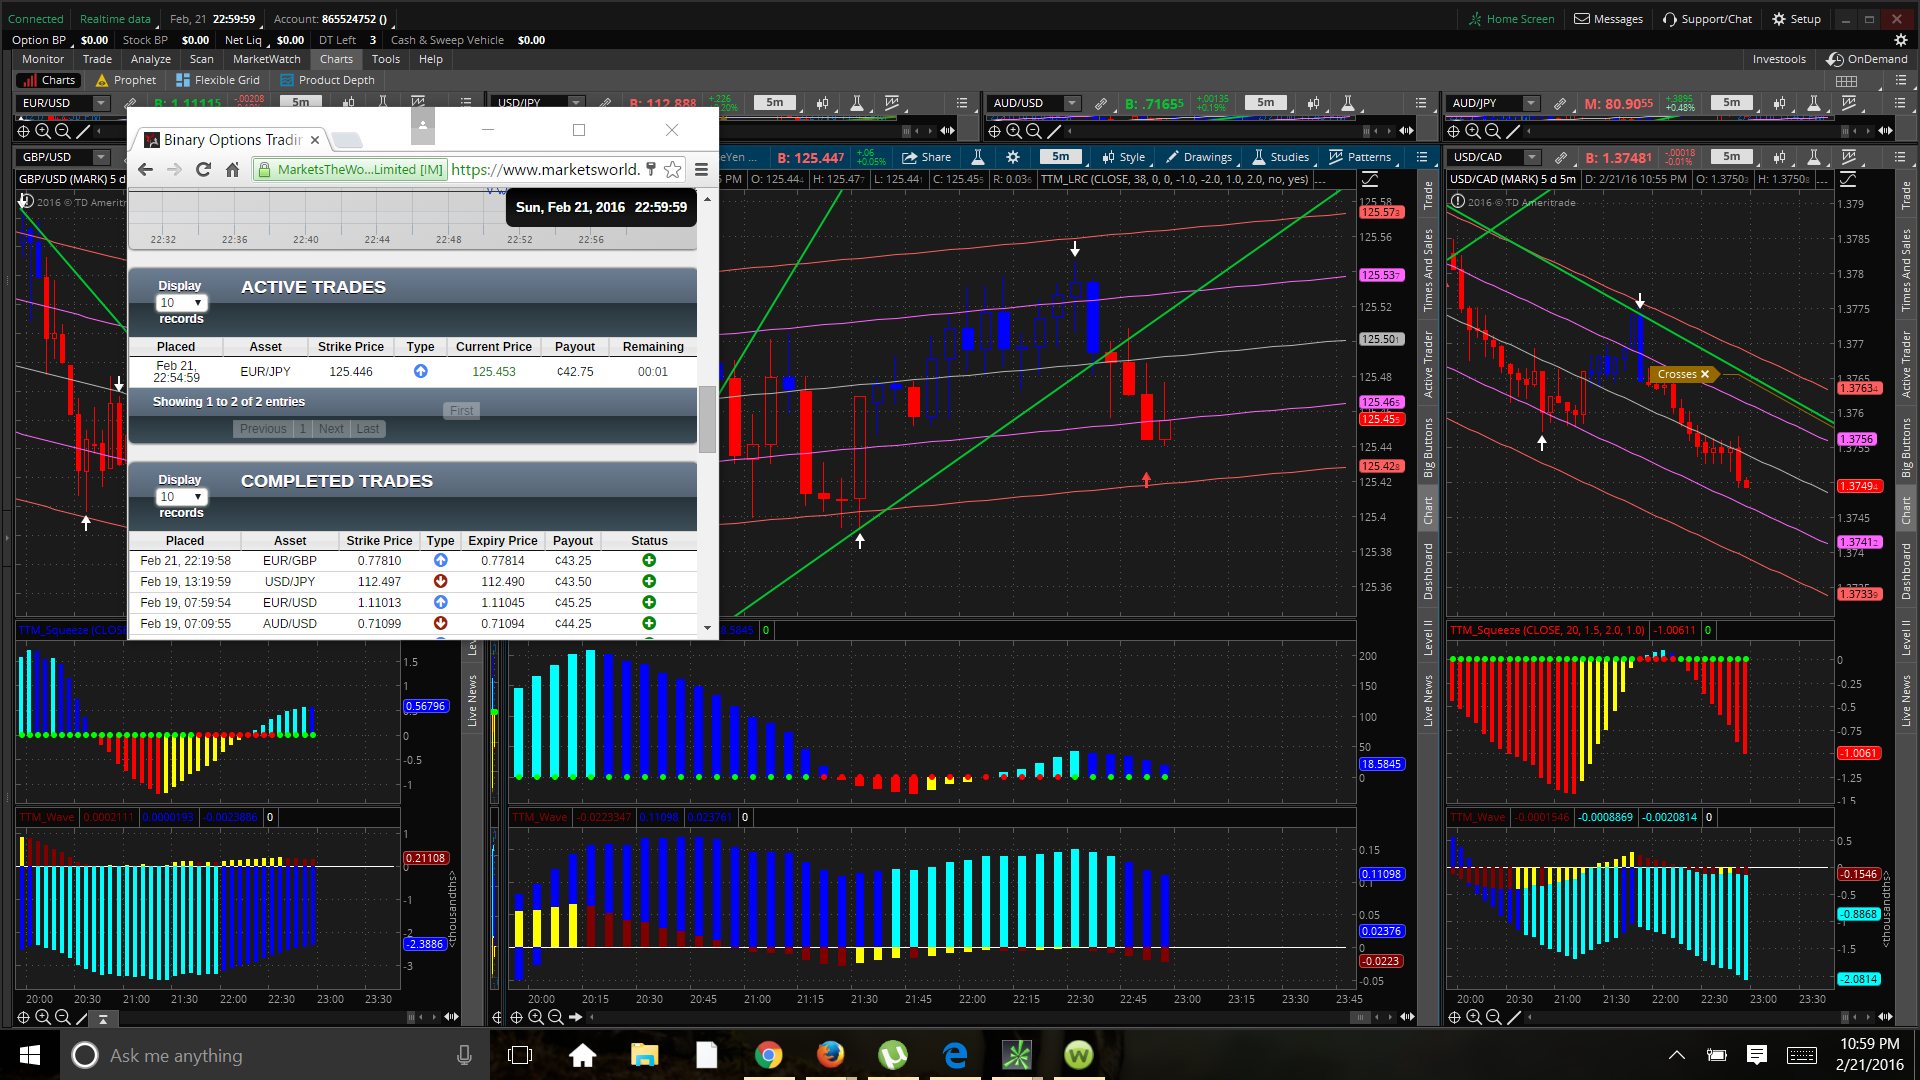Switch to the Prophet sub-tab
This screenshot has height=1080, width=1920.
point(126,80)
